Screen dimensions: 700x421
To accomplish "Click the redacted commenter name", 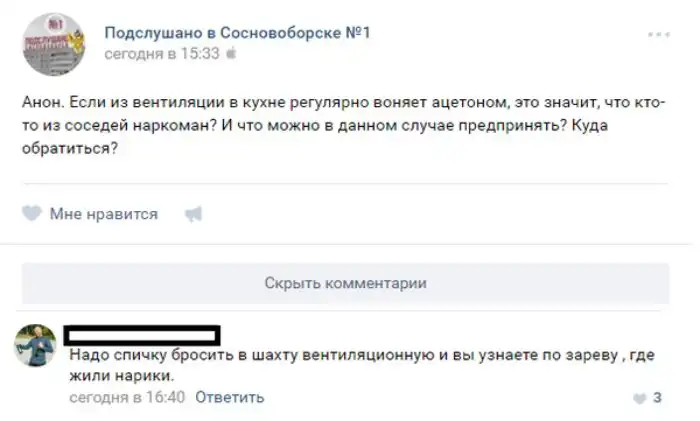I will tap(141, 335).
